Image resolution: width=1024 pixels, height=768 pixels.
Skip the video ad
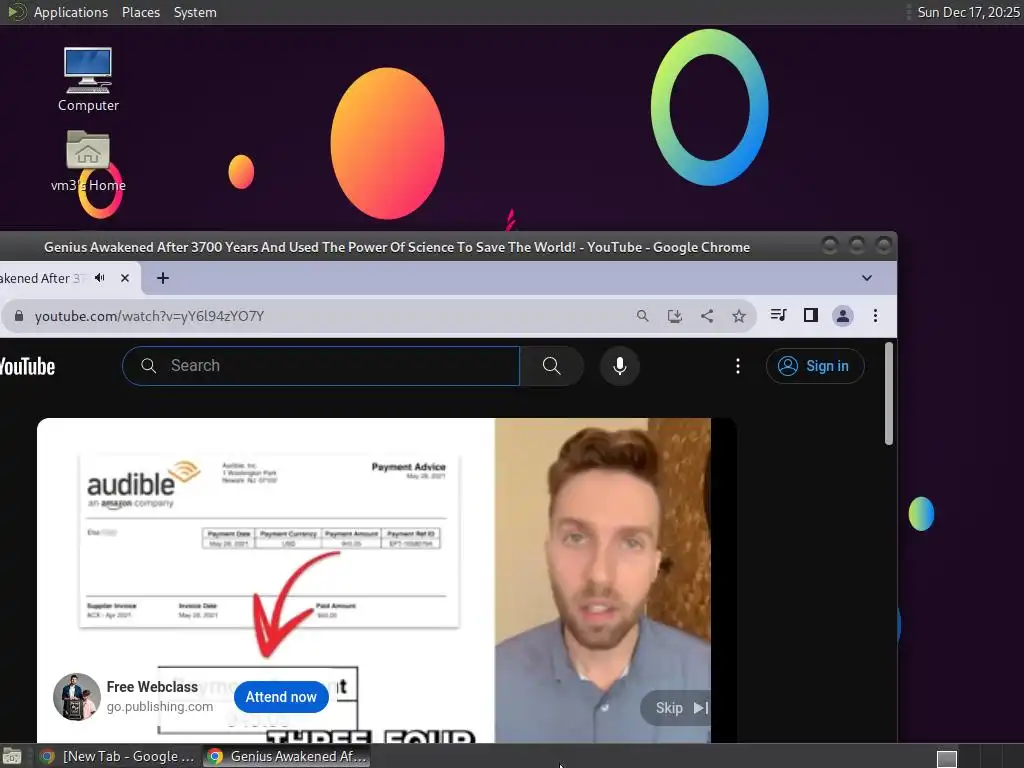tap(677, 708)
